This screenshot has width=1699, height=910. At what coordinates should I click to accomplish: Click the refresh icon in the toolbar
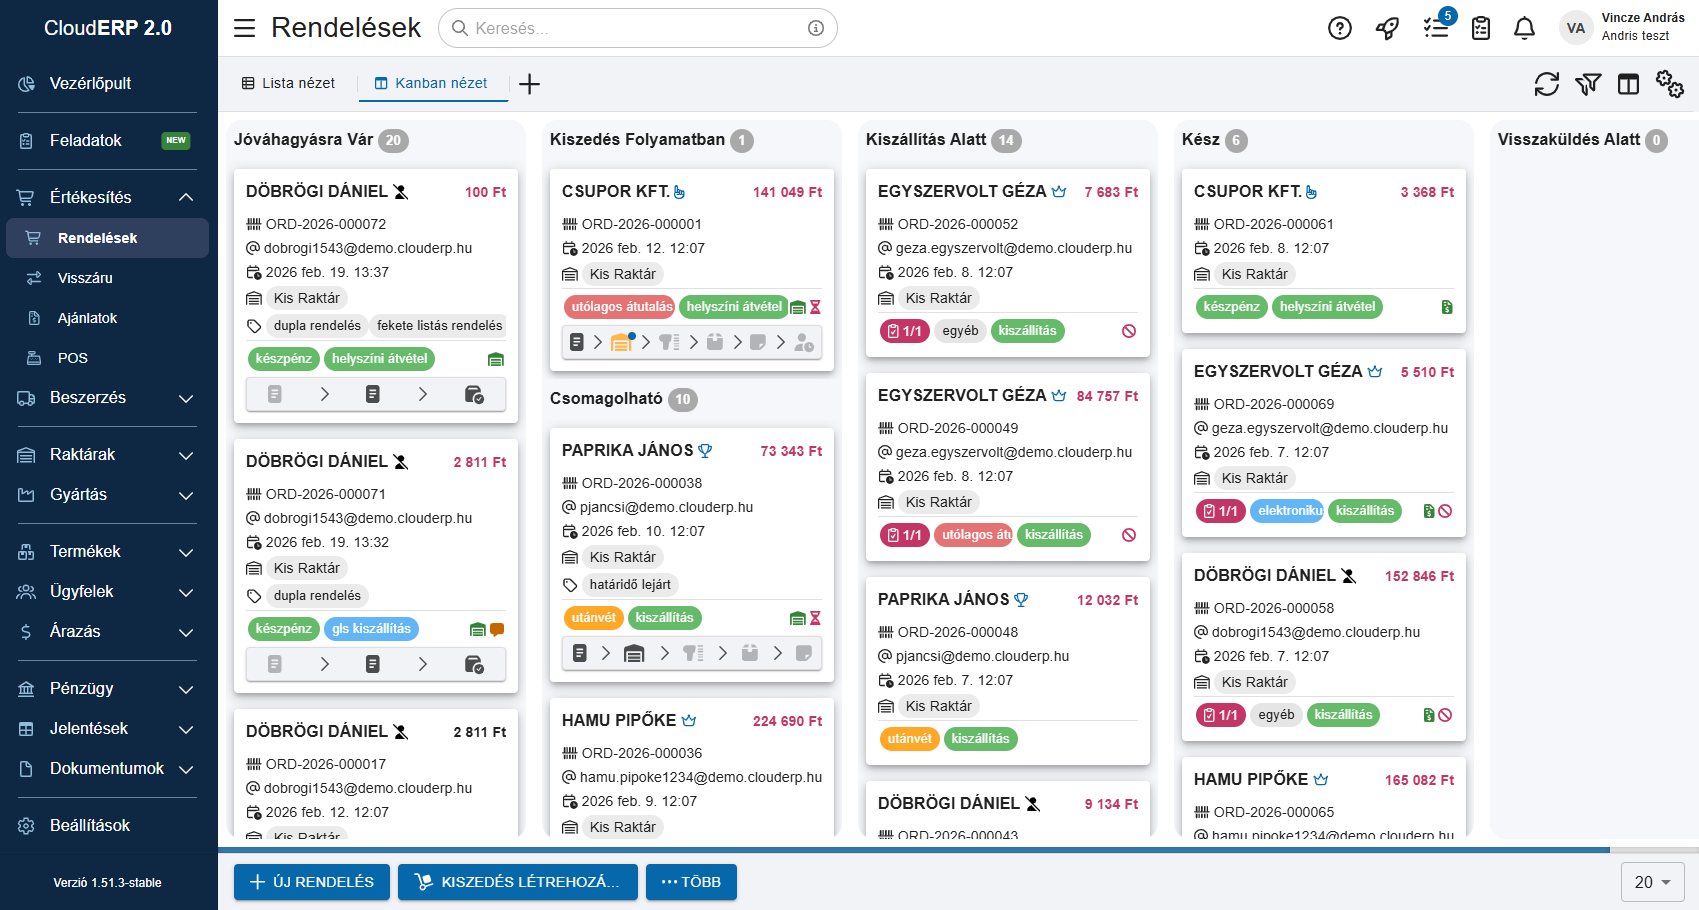1546,84
